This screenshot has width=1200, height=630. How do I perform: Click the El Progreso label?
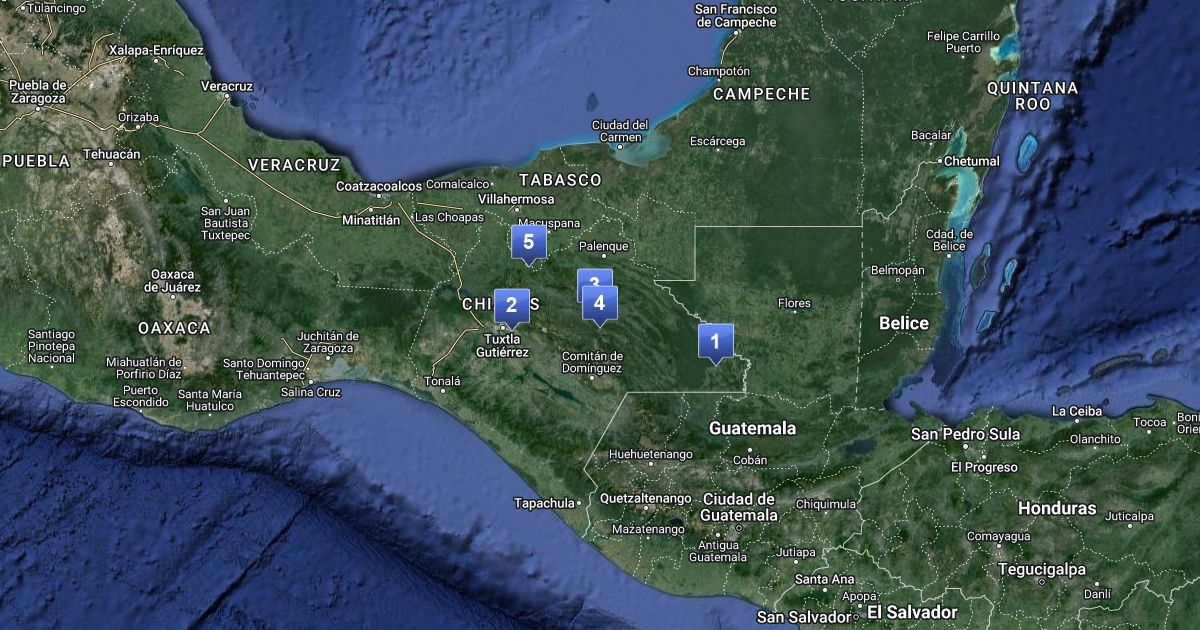(984, 467)
